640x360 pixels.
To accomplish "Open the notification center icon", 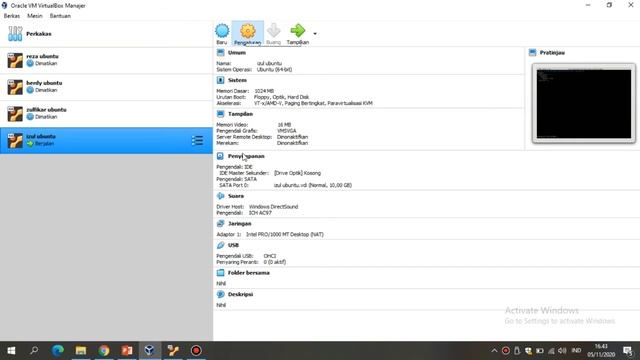I will pyautogui.click(x=628, y=351).
